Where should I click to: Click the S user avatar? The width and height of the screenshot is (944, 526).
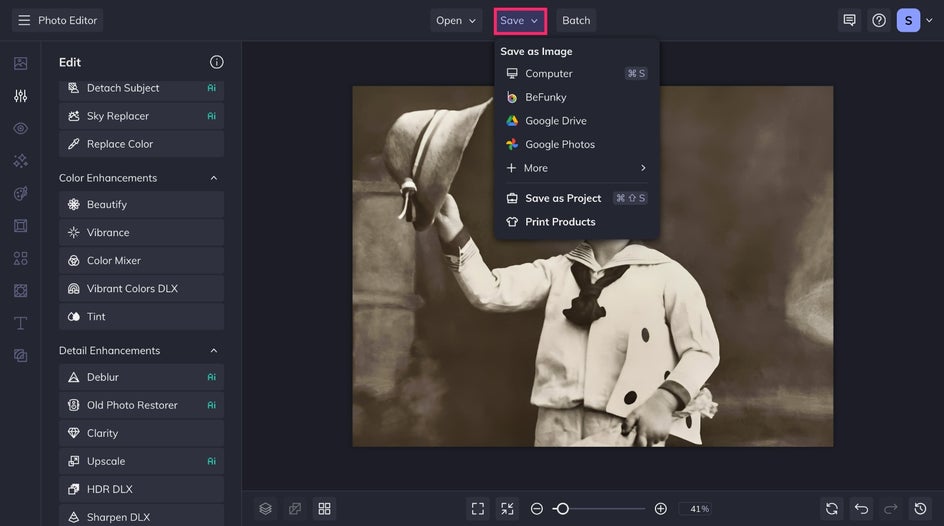[x=908, y=20]
